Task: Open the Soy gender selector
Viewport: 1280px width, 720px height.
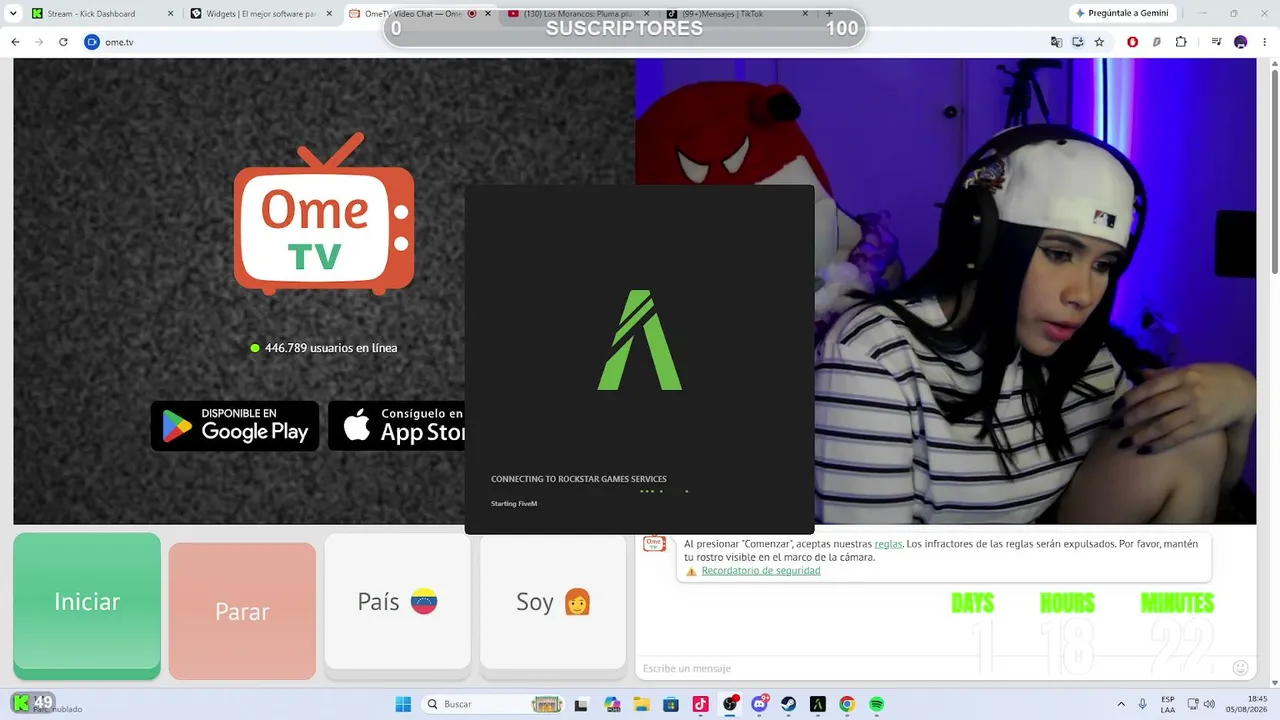Action: (553, 602)
